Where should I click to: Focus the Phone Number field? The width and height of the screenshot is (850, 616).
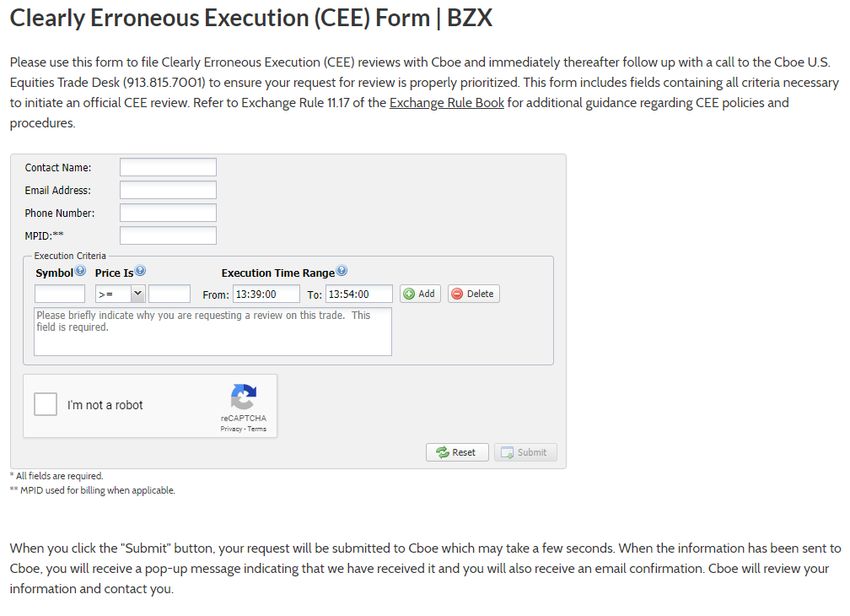(x=168, y=213)
